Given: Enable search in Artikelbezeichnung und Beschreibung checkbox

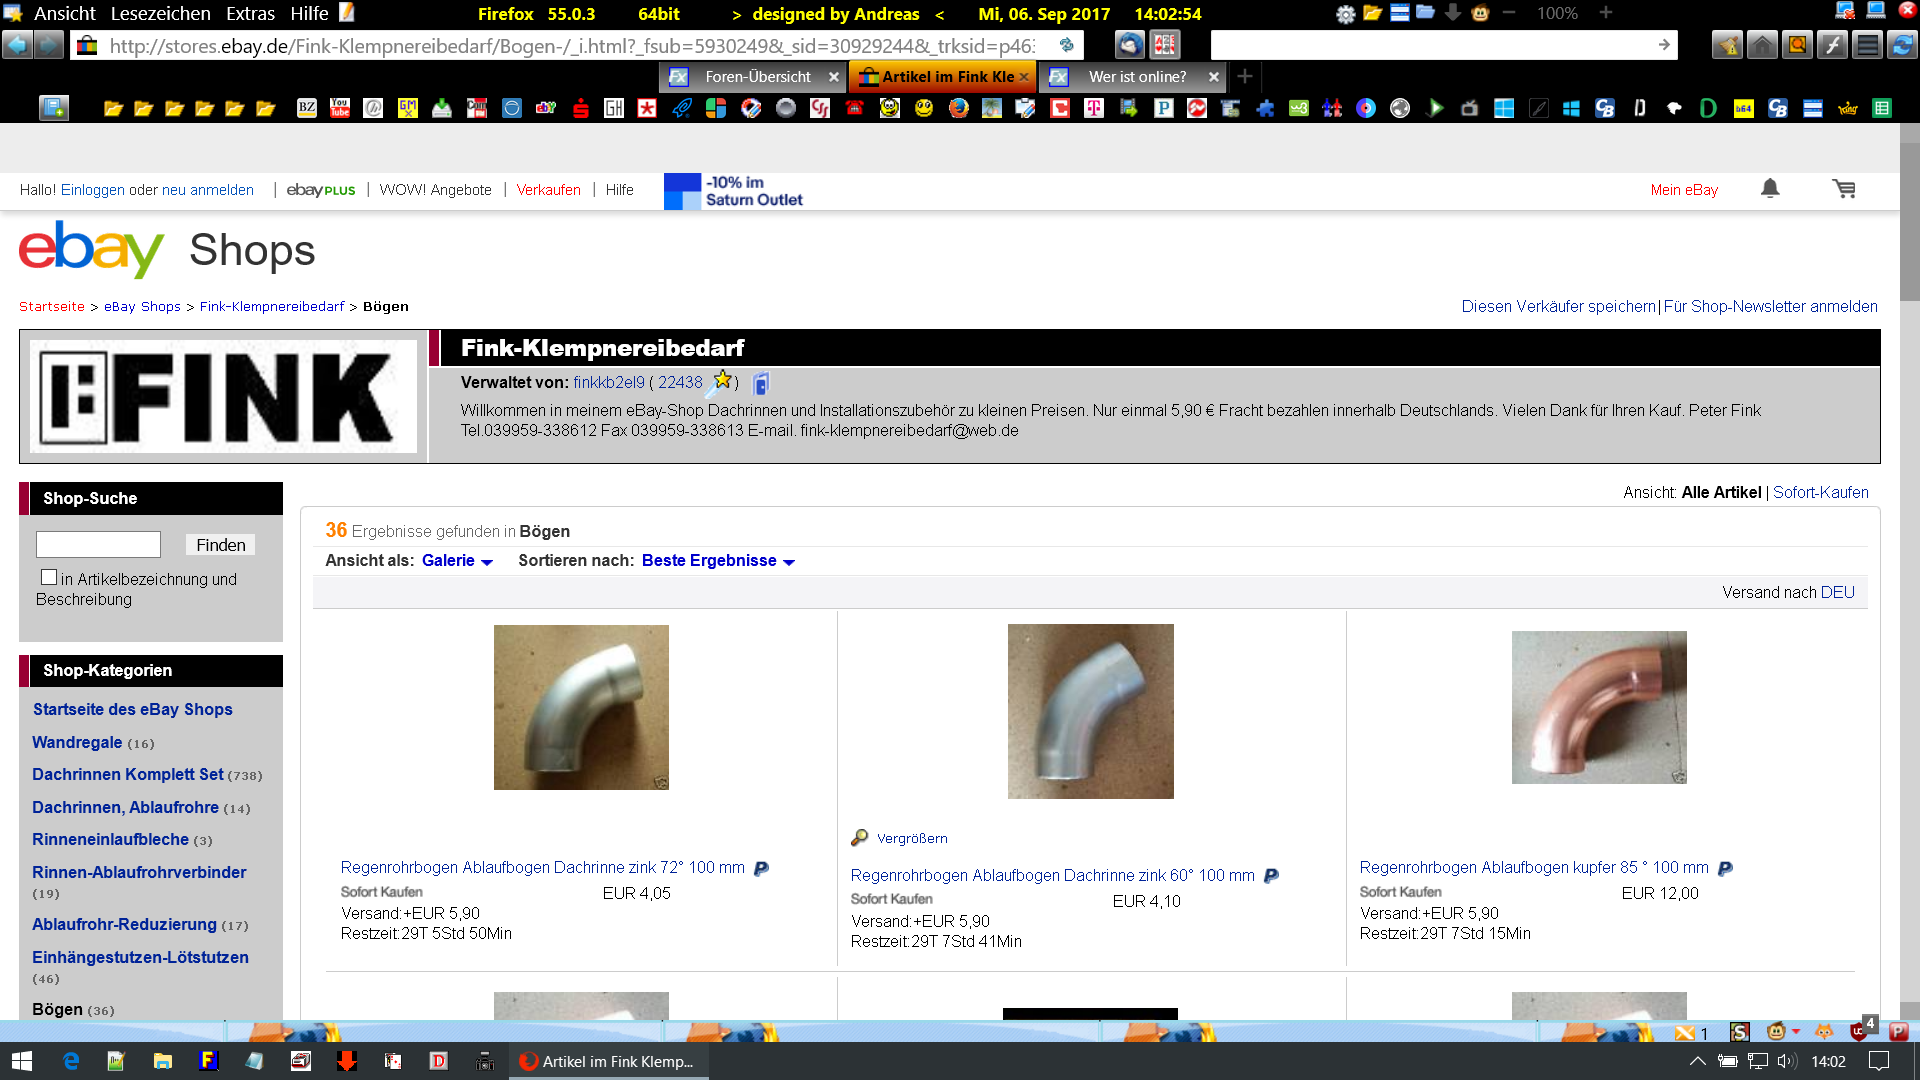Looking at the screenshot, I should tap(48, 577).
